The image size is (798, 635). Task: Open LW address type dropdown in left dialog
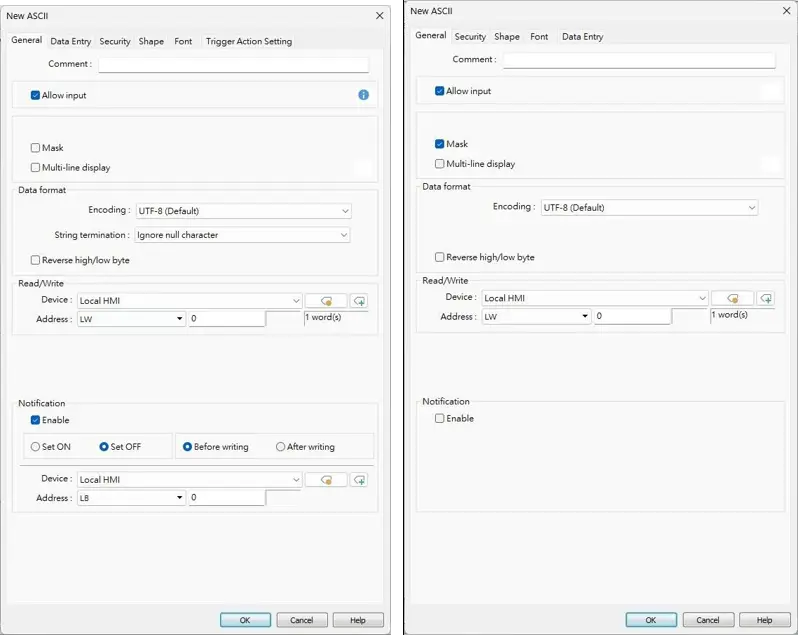point(131,319)
